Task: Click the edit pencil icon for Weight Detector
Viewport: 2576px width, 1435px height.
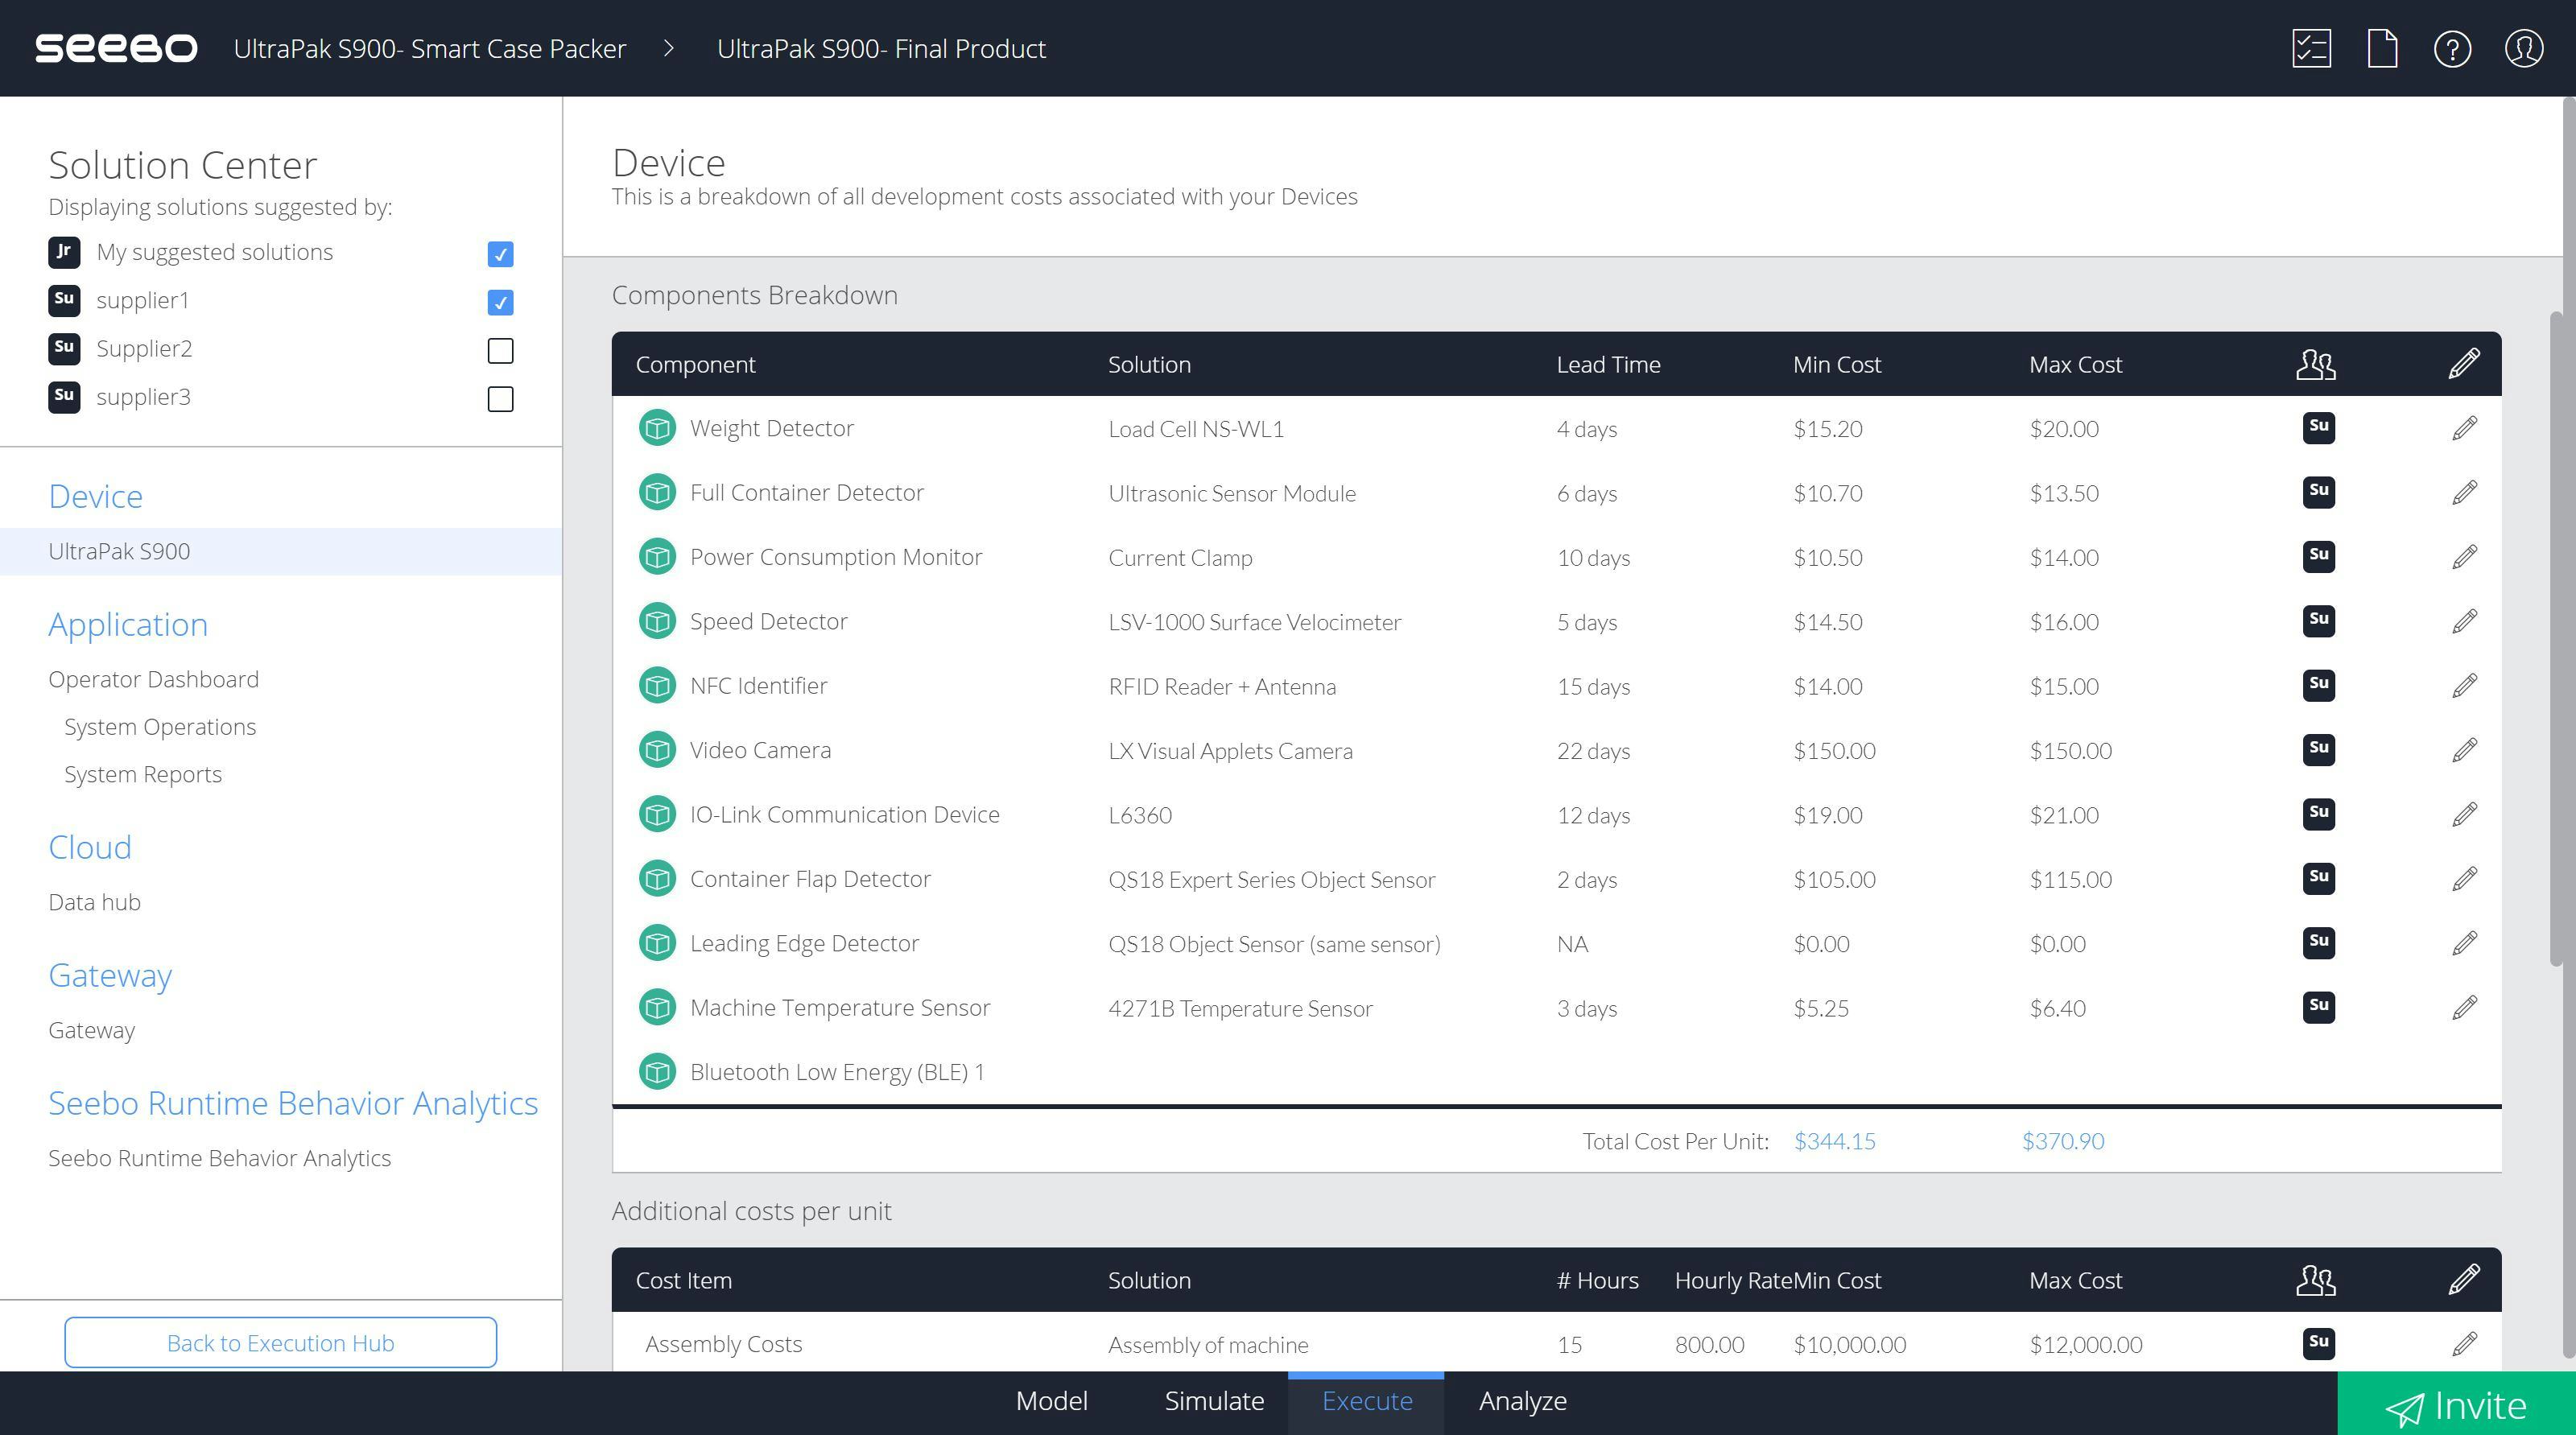Action: click(x=2465, y=427)
